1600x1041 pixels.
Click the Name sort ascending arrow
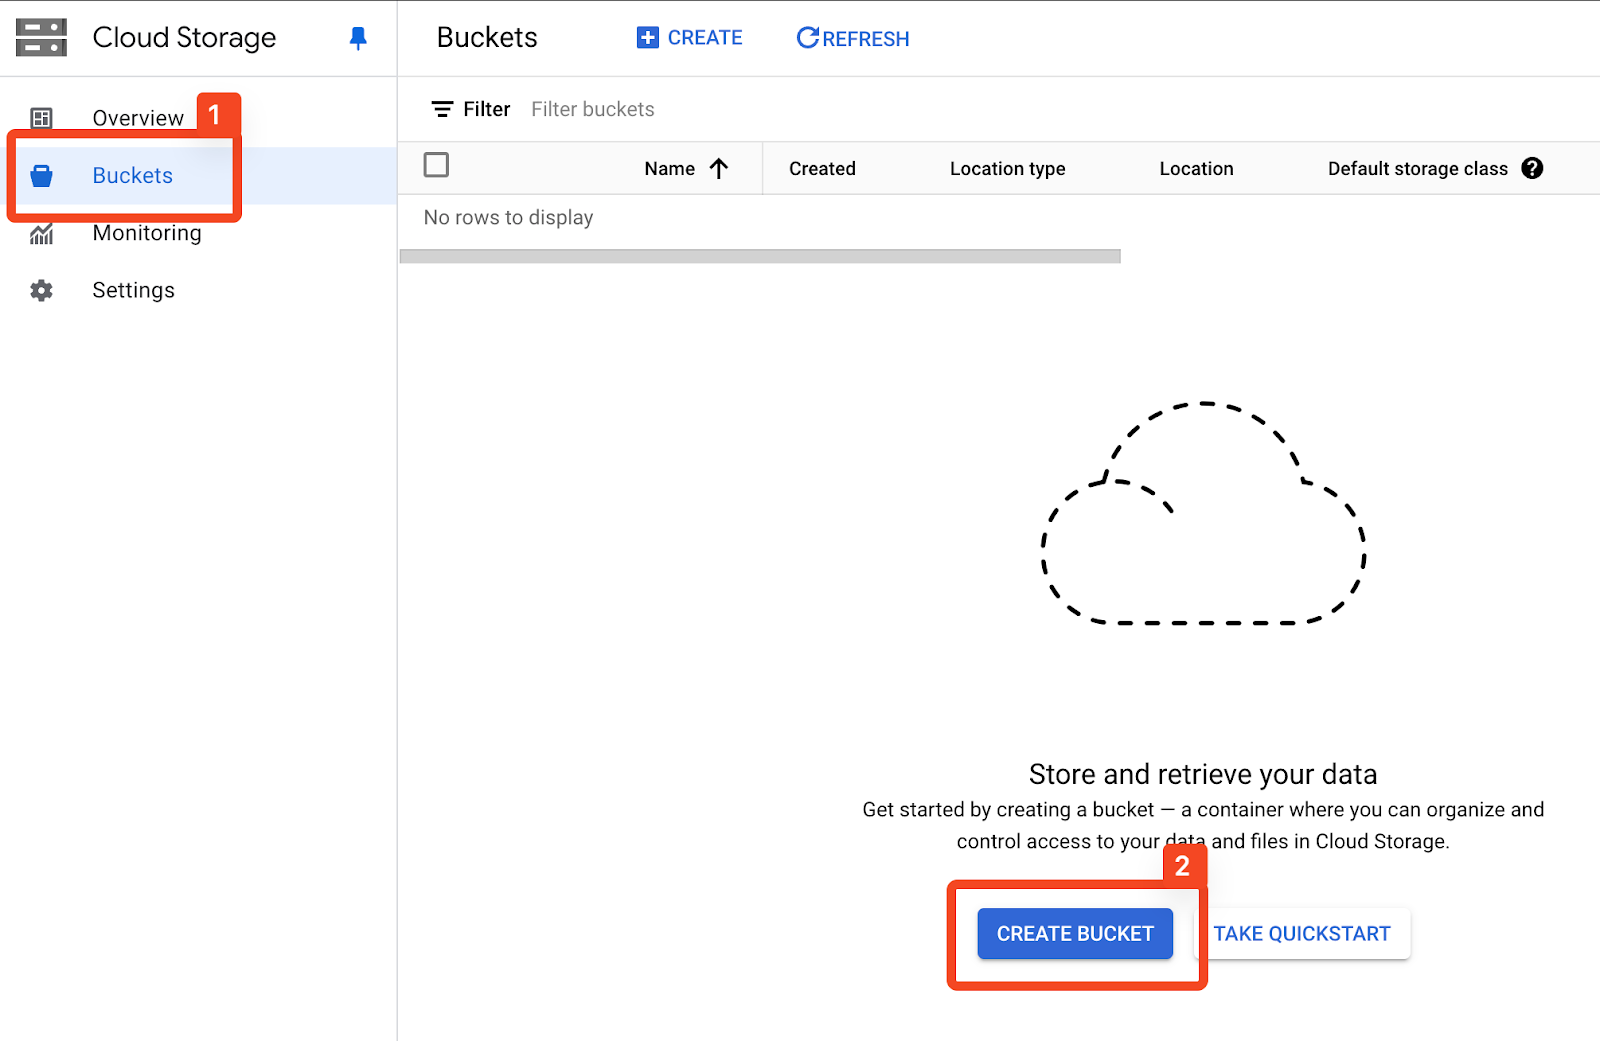point(719,168)
